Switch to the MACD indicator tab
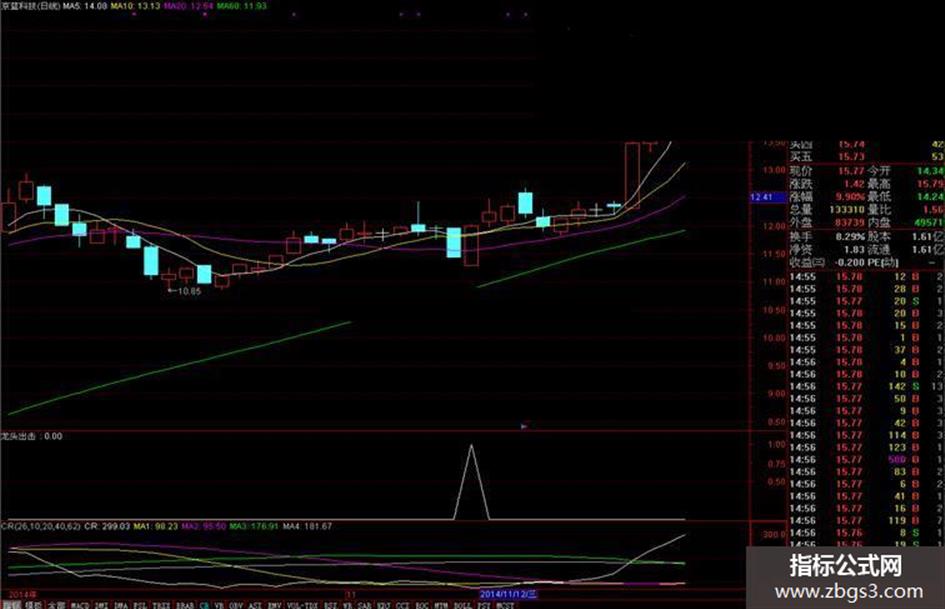Screen dimensions: 945x609 [80, 605]
